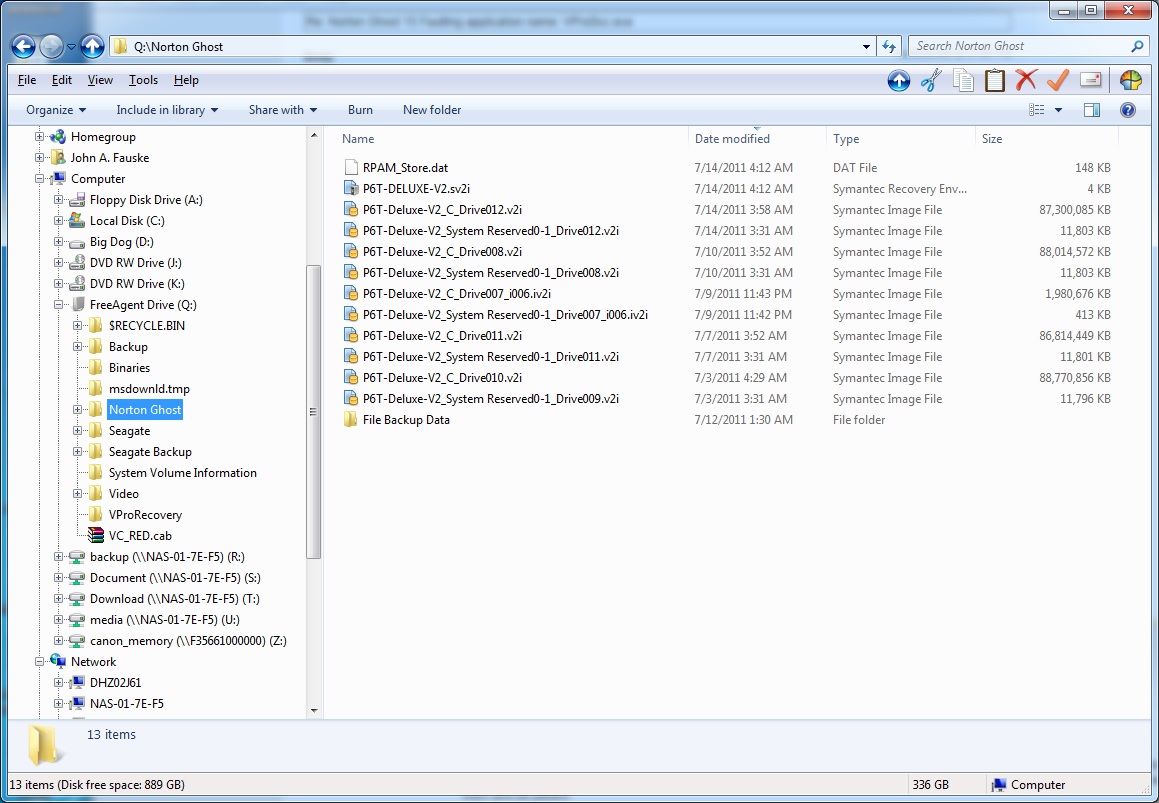Open Help via the question mark icon

pos(1128,110)
